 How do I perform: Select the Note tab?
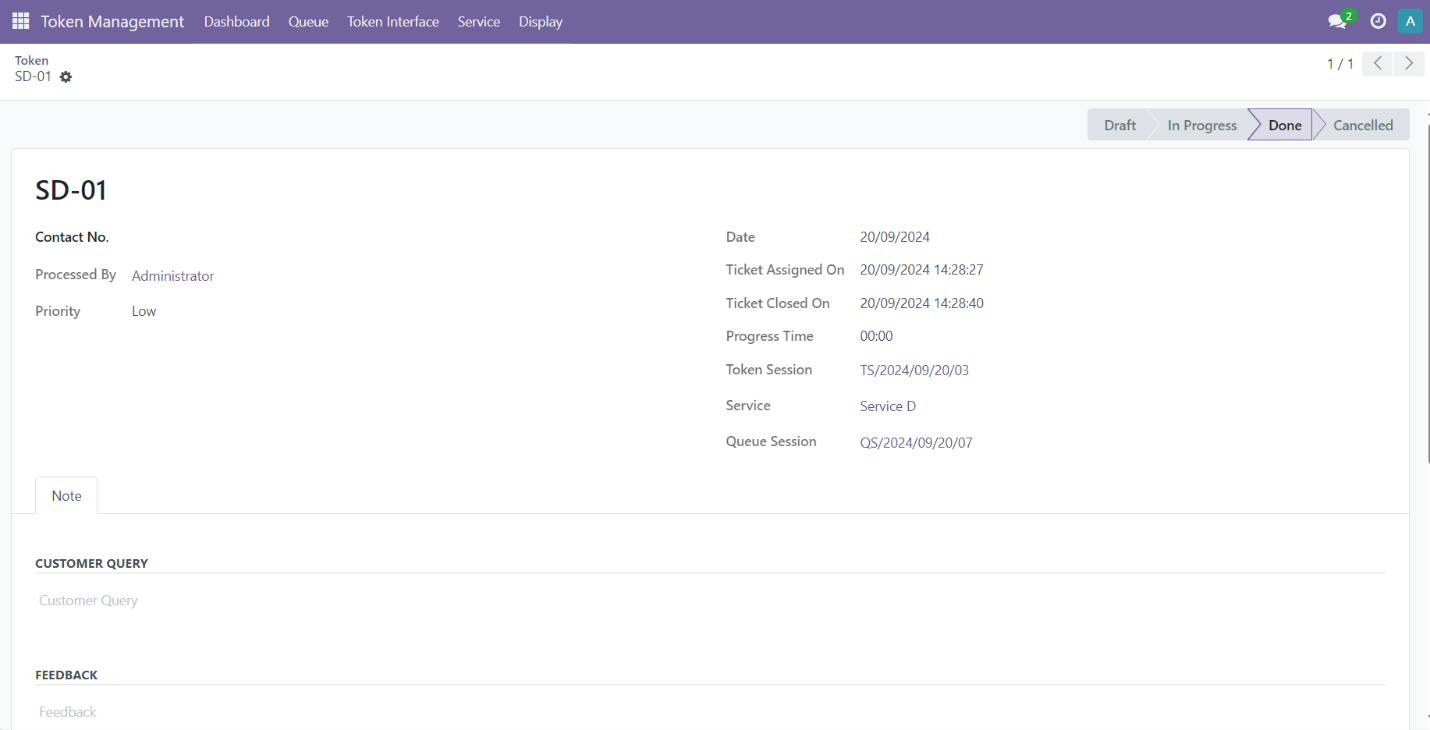pos(67,496)
